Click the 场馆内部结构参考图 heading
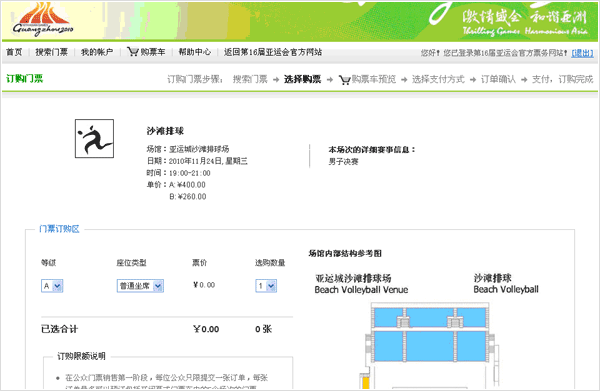Image resolution: width=600 pixels, height=391 pixels. click(x=345, y=253)
